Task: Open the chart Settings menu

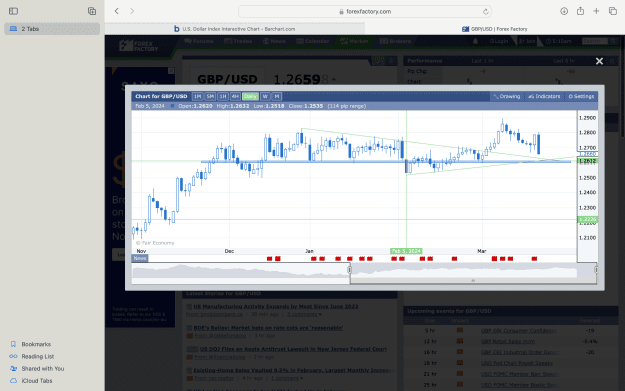Action: tap(581, 96)
